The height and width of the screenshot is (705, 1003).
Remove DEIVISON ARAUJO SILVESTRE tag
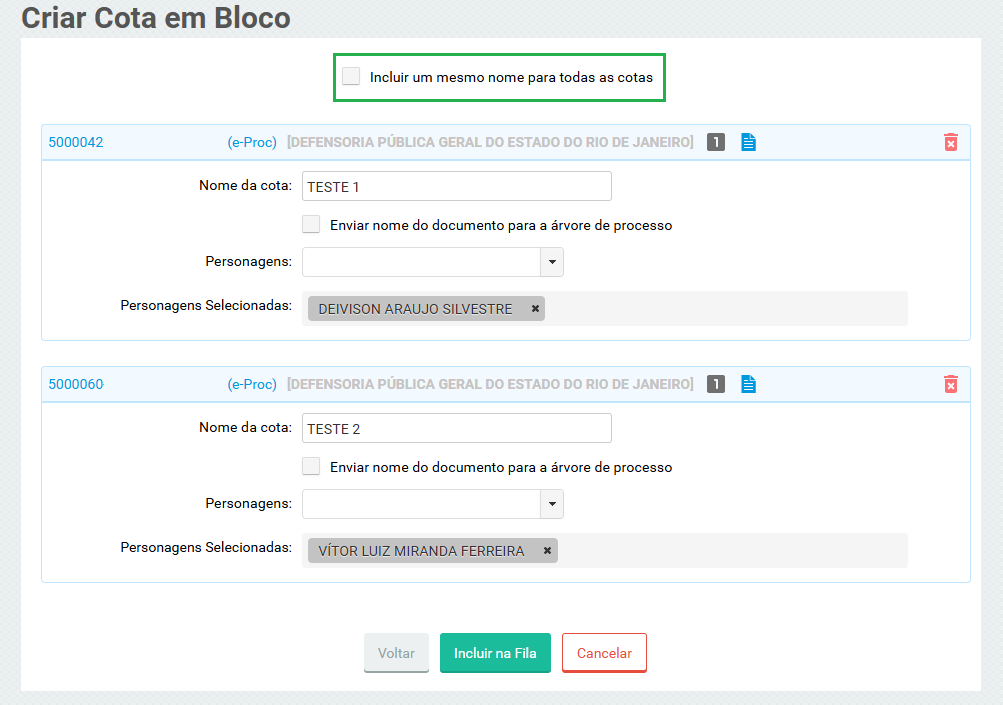click(x=535, y=309)
